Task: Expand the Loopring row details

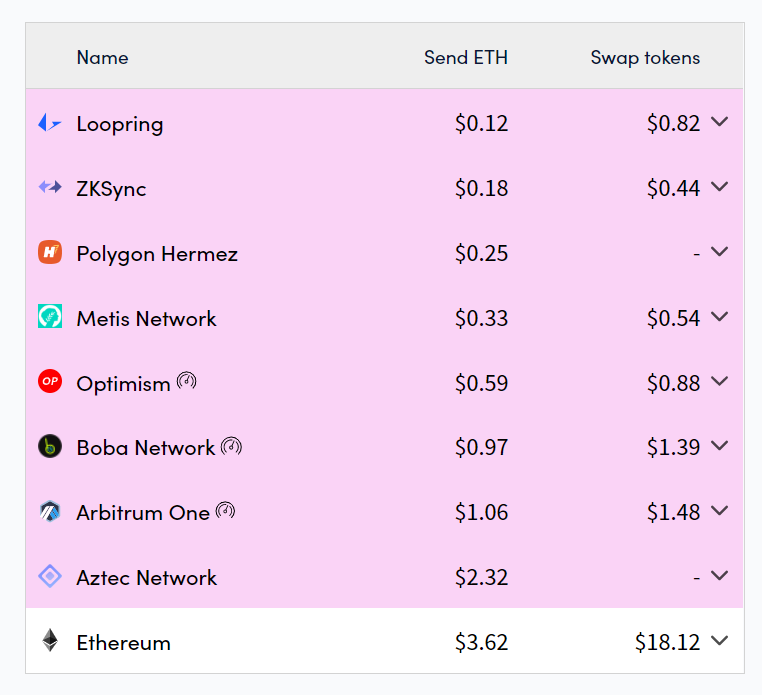Action: point(719,122)
